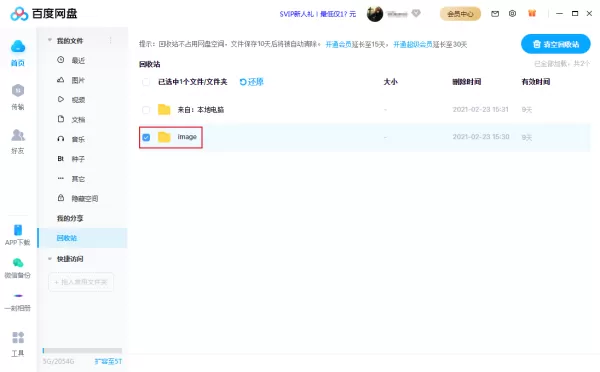Click the clock icon beside 最近
Screen dimensions: 600x372
coord(60,60)
